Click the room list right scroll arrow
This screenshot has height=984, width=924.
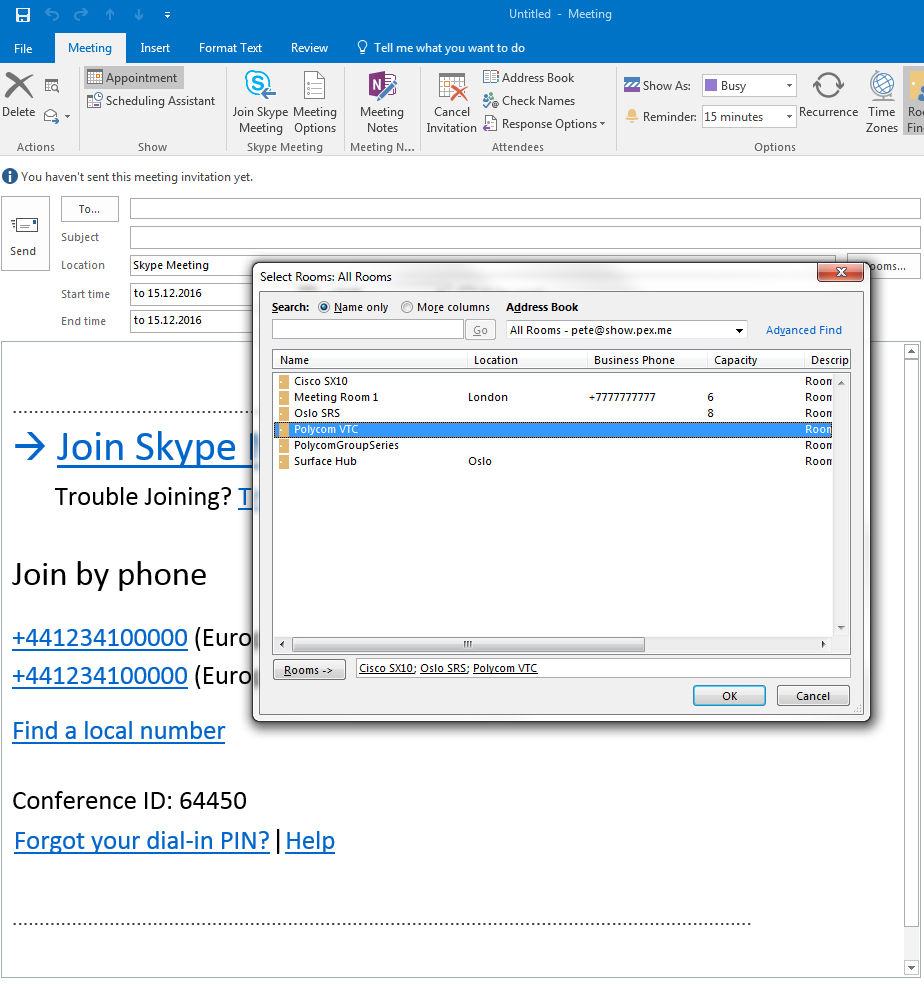(823, 644)
